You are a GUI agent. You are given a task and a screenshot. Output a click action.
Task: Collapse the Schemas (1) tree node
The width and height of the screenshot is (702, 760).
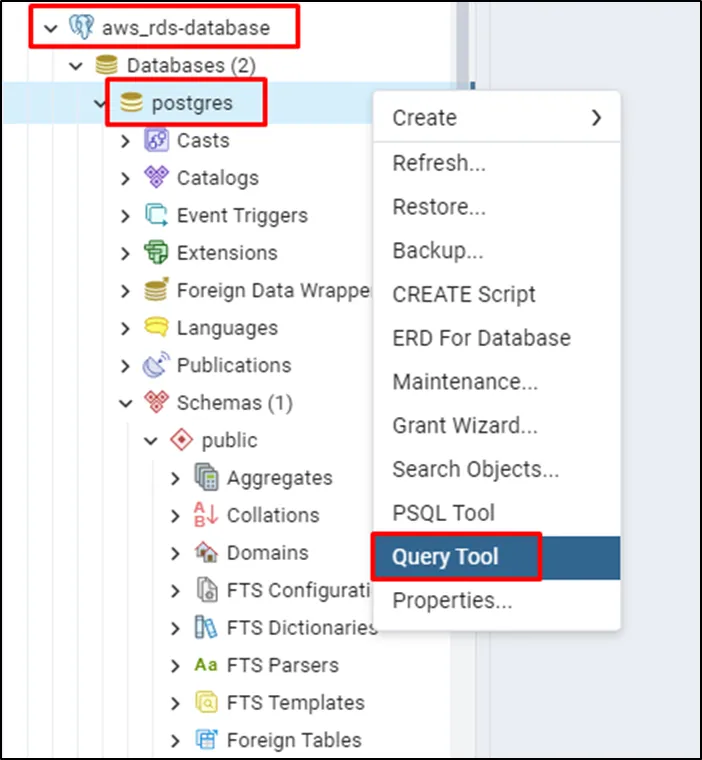[125, 403]
